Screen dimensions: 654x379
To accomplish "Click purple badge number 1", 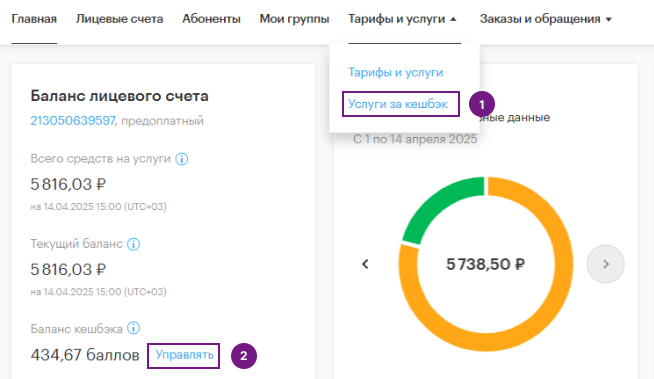I will (482, 104).
